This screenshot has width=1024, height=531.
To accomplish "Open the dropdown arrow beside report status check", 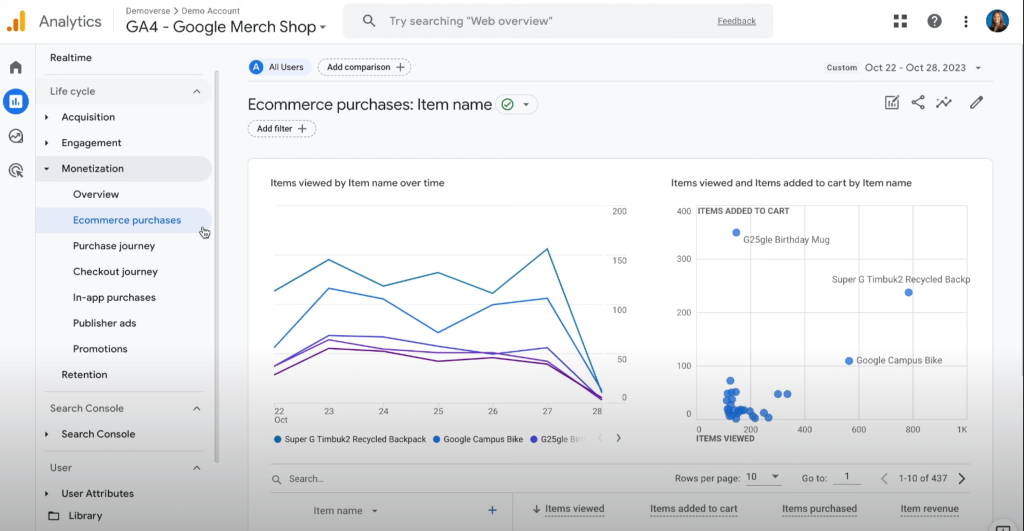I will (526, 105).
